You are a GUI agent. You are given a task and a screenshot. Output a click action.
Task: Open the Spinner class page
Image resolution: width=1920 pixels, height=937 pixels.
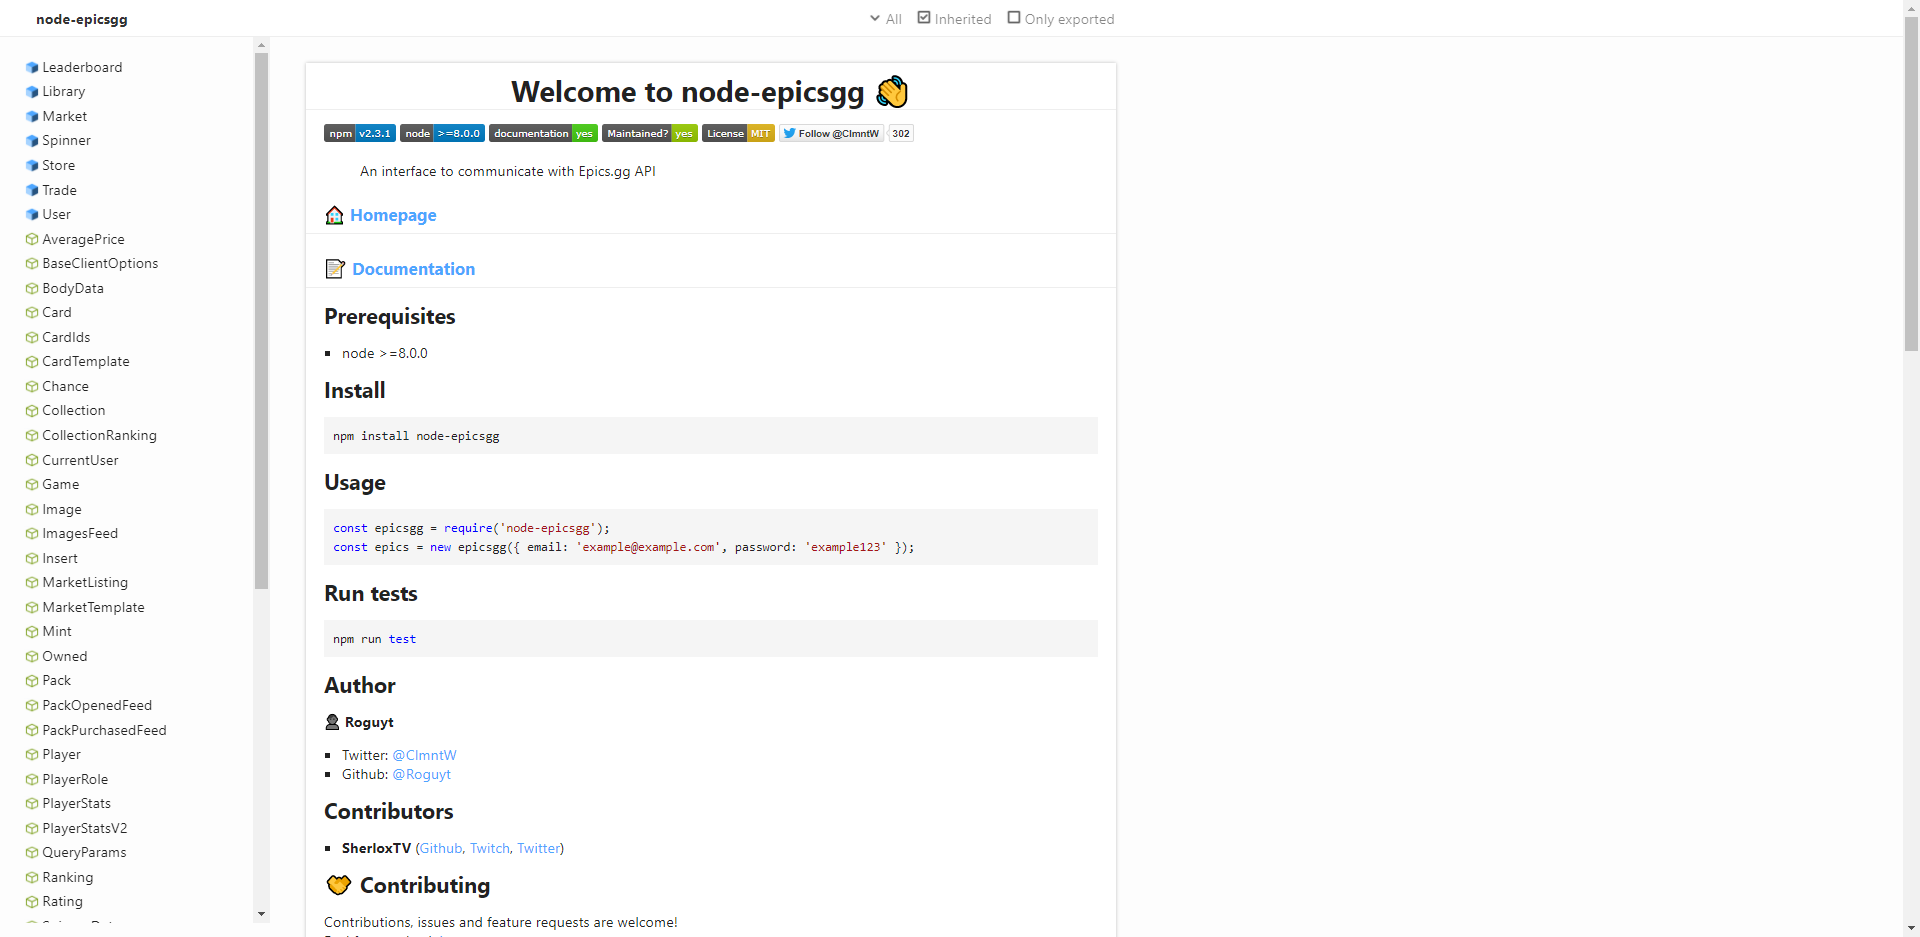point(66,140)
